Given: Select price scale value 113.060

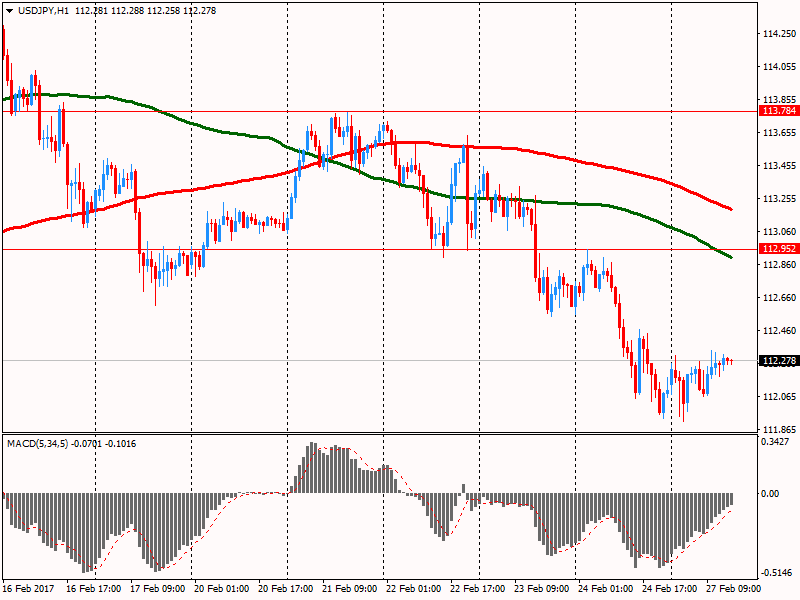Looking at the screenshot, I should point(779,232).
